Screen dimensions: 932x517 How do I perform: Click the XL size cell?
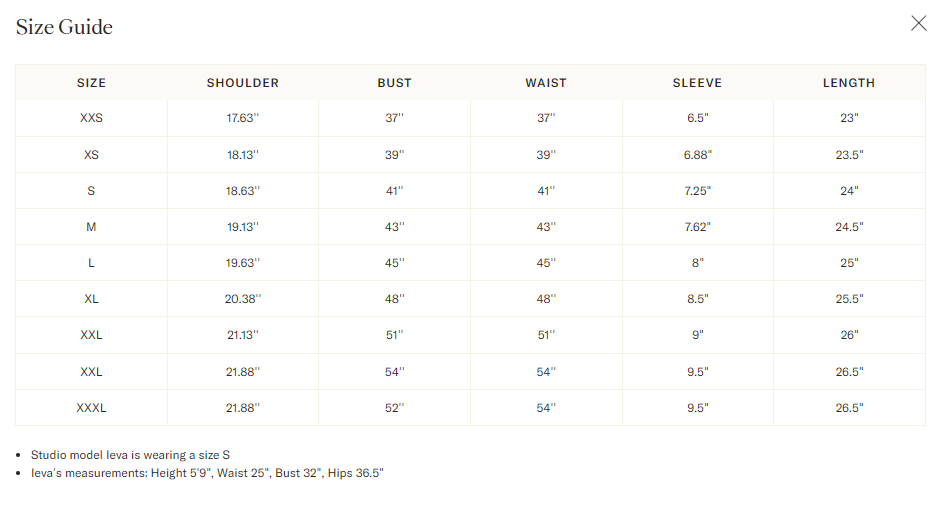pos(91,299)
